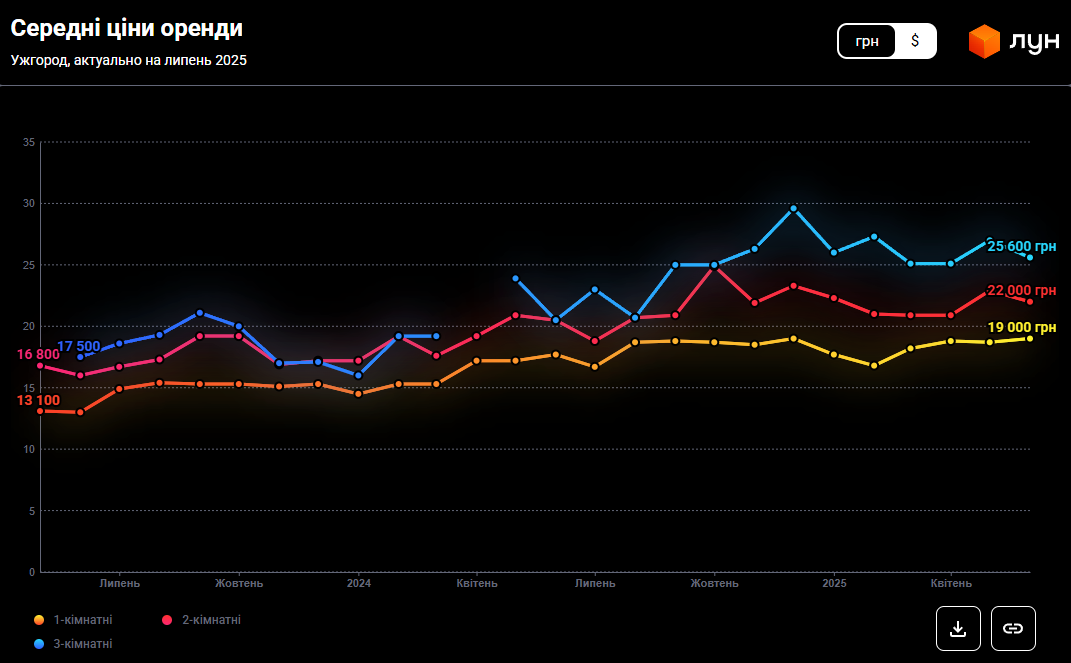Image resolution: width=1071 pixels, height=663 pixels.
Task: Hide the 3-кімнатні series via legend
Action: 82,644
